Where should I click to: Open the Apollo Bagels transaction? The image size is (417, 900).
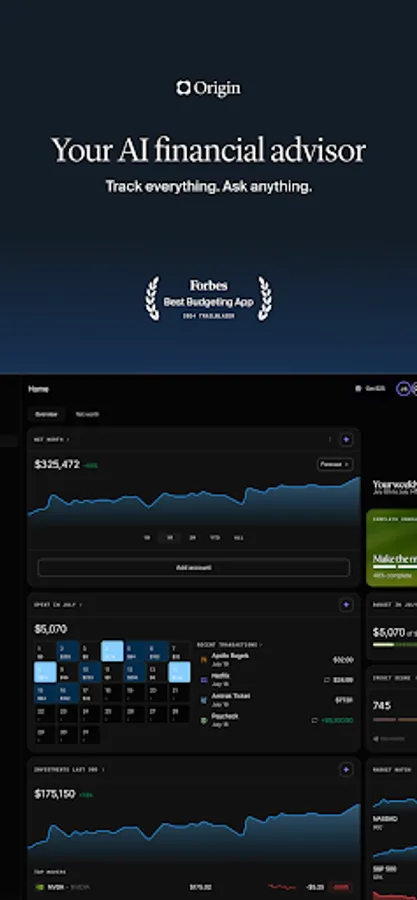tap(276, 659)
